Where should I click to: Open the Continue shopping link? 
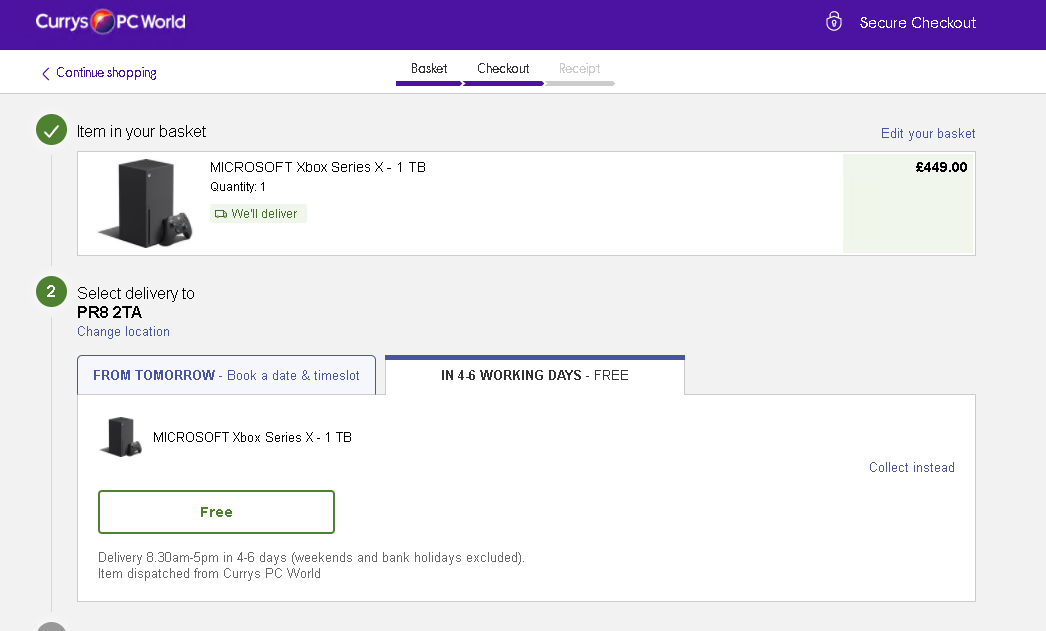coord(106,73)
